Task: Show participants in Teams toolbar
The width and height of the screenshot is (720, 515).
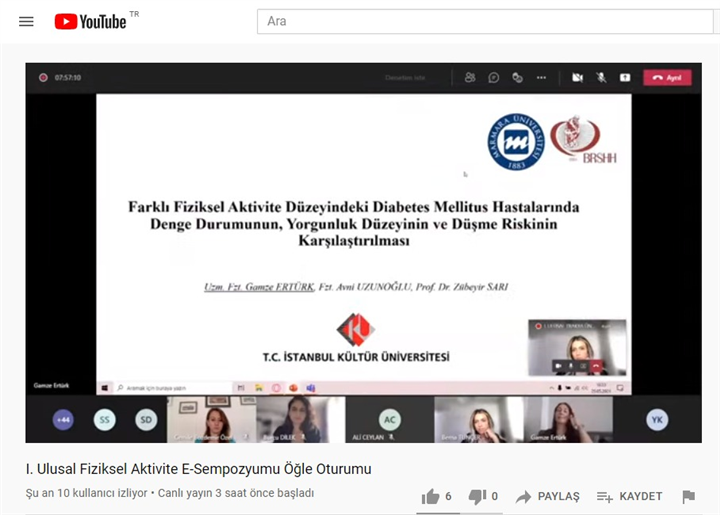Action: click(470, 77)
